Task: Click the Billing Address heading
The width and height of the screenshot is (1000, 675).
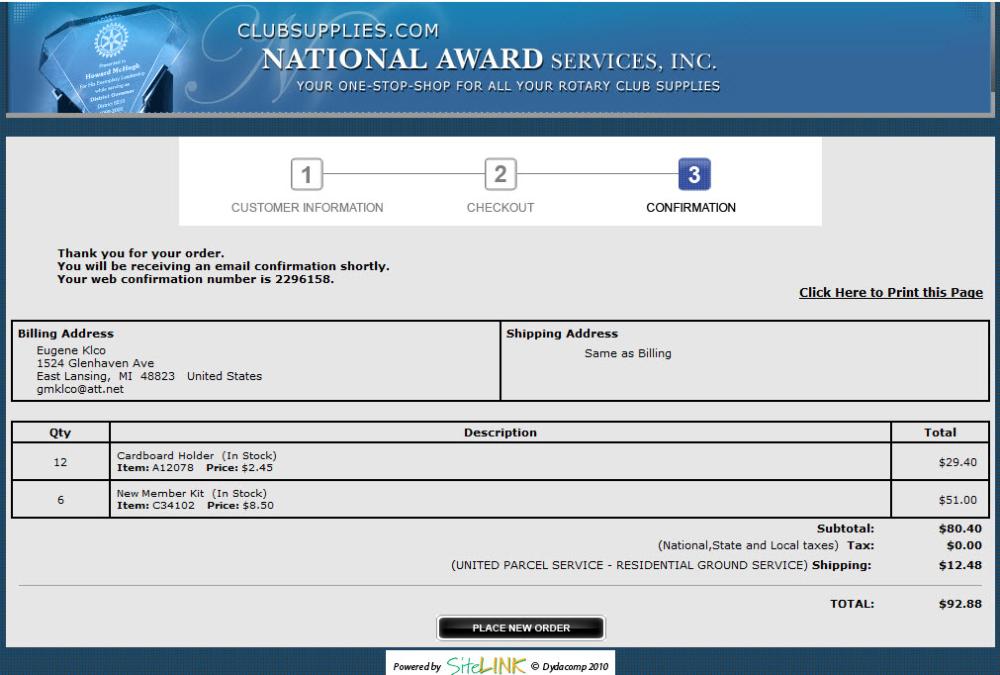Action: (66, 333)
